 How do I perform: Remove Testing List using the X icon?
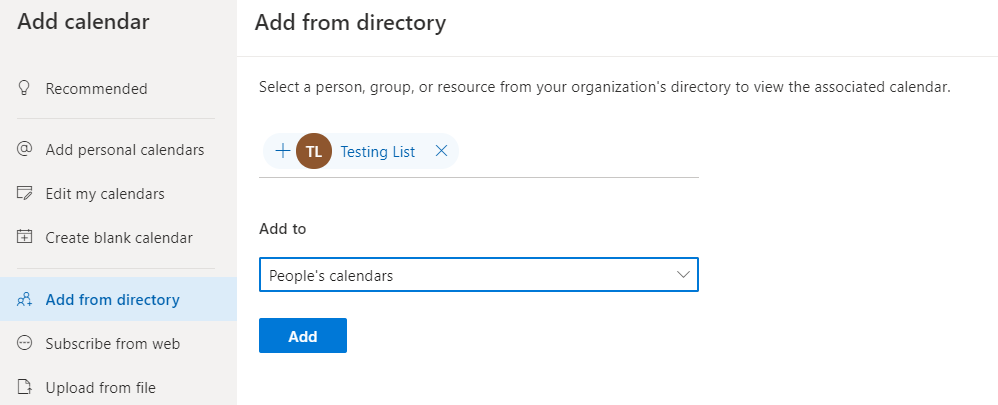click(x=441, y=151)
